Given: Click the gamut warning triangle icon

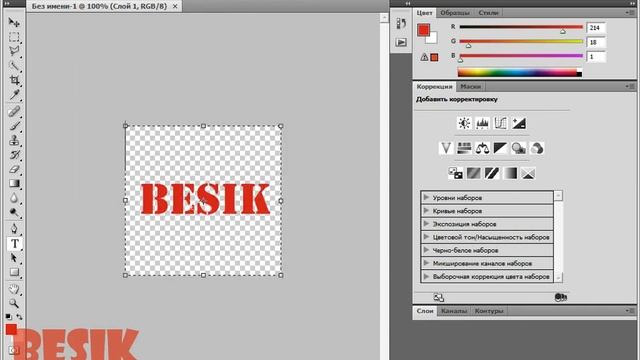Looking at the screenshot, I should click(x=424, y=57).
